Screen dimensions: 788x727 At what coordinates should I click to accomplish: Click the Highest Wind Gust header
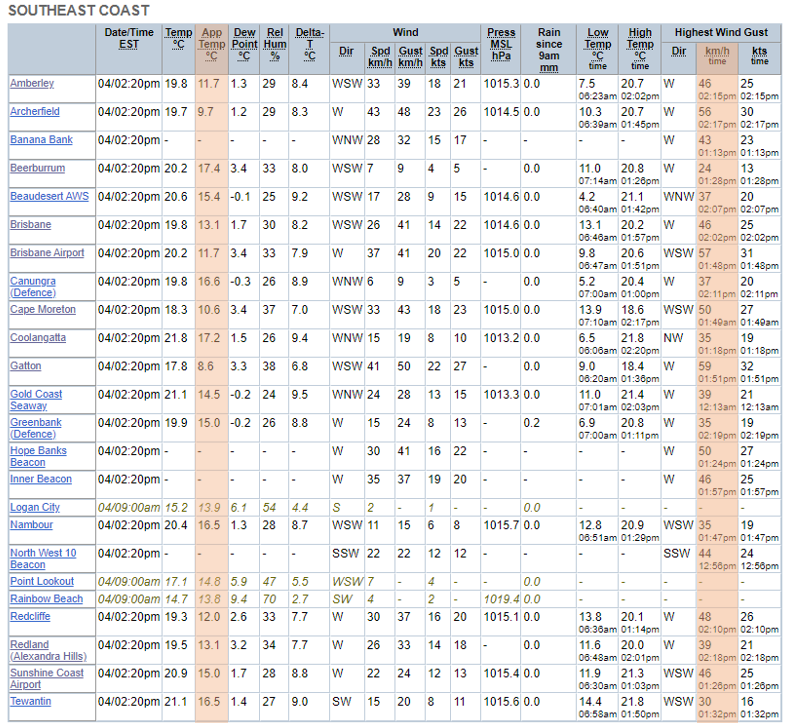click(x=721, y=33)
